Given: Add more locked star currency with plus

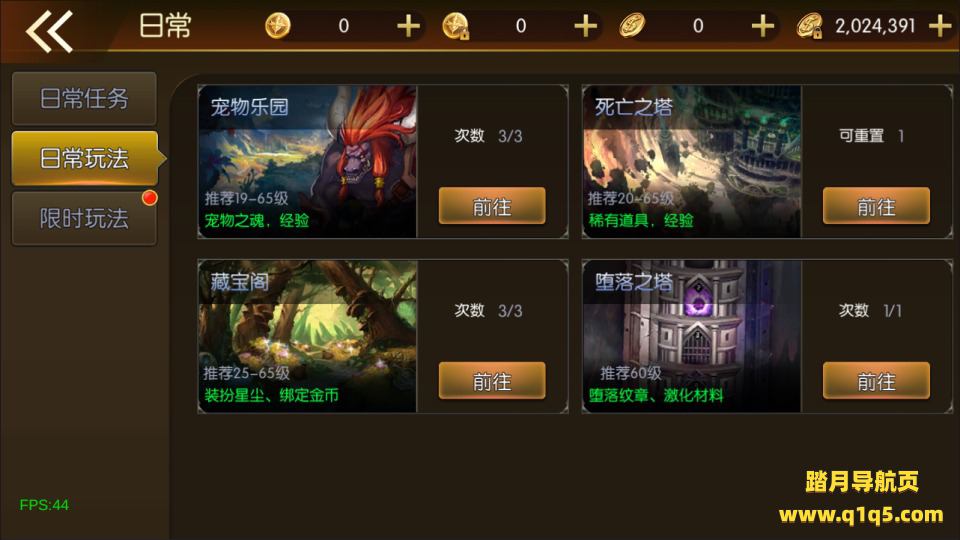Looking at the screenshot, I should (x=586, y=26).
